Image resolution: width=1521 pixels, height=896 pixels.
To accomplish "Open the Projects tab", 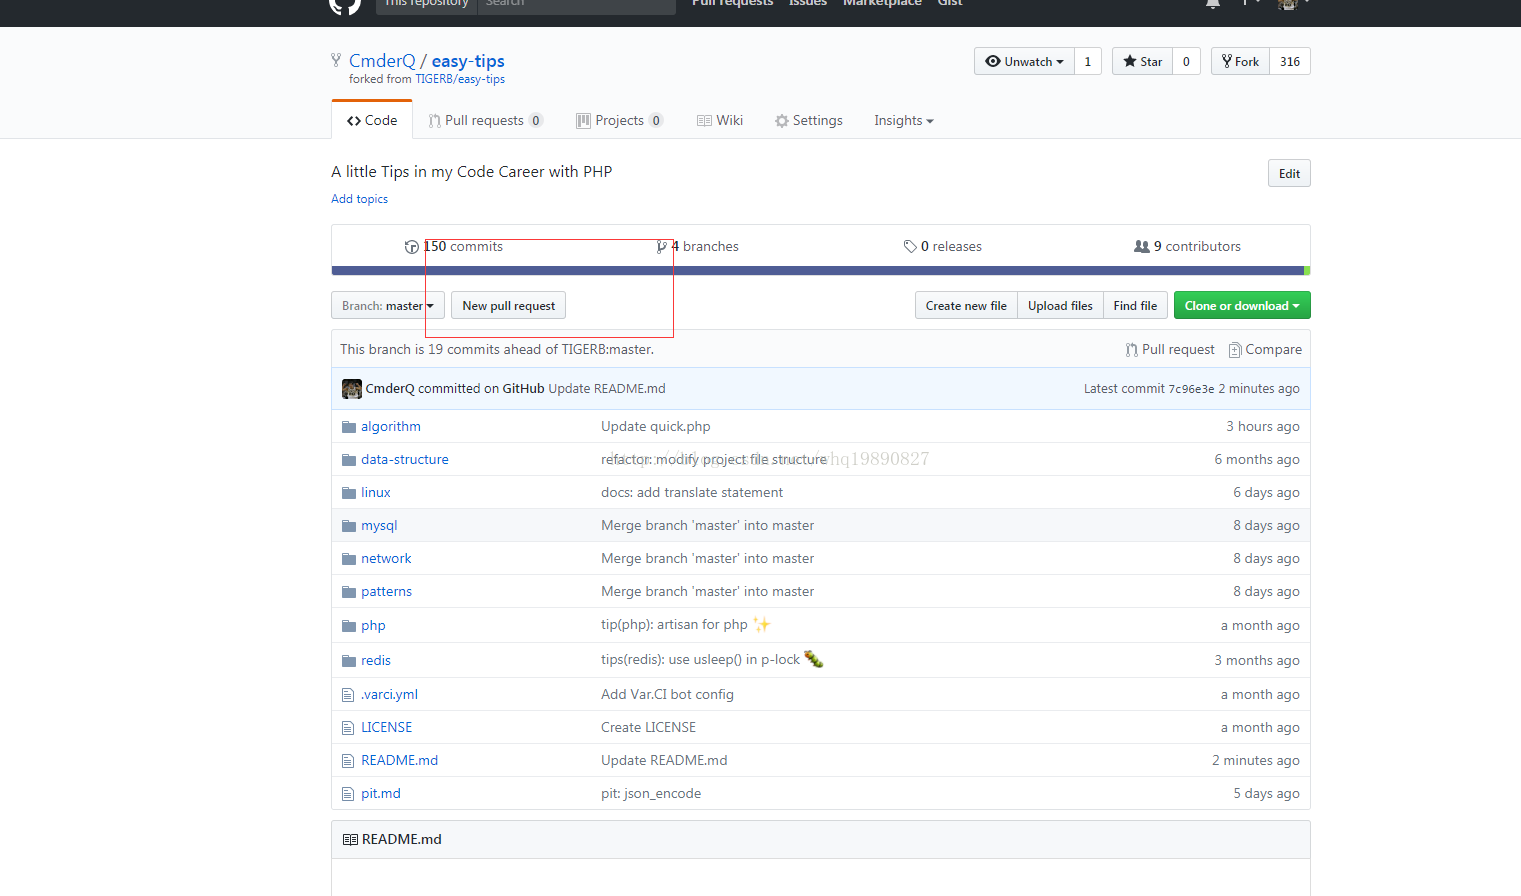I will 620,121.
